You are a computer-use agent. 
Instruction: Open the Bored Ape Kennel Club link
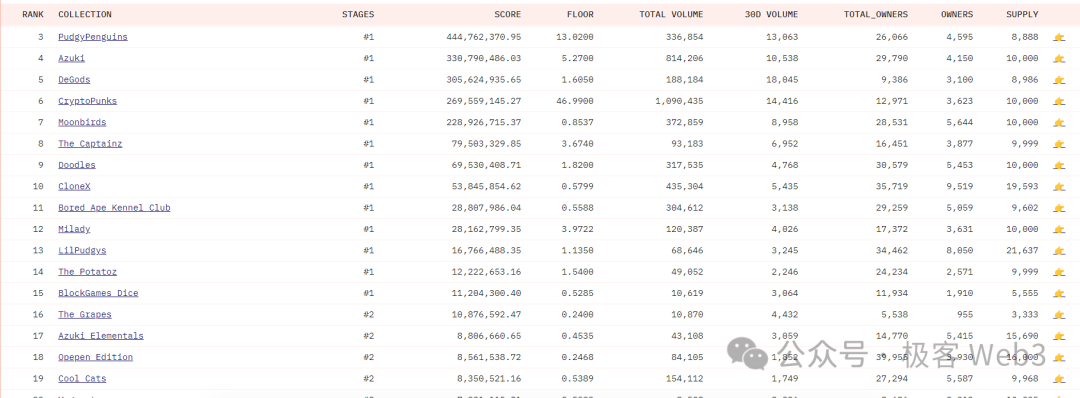pyautogui.click(x=114, y=208)
